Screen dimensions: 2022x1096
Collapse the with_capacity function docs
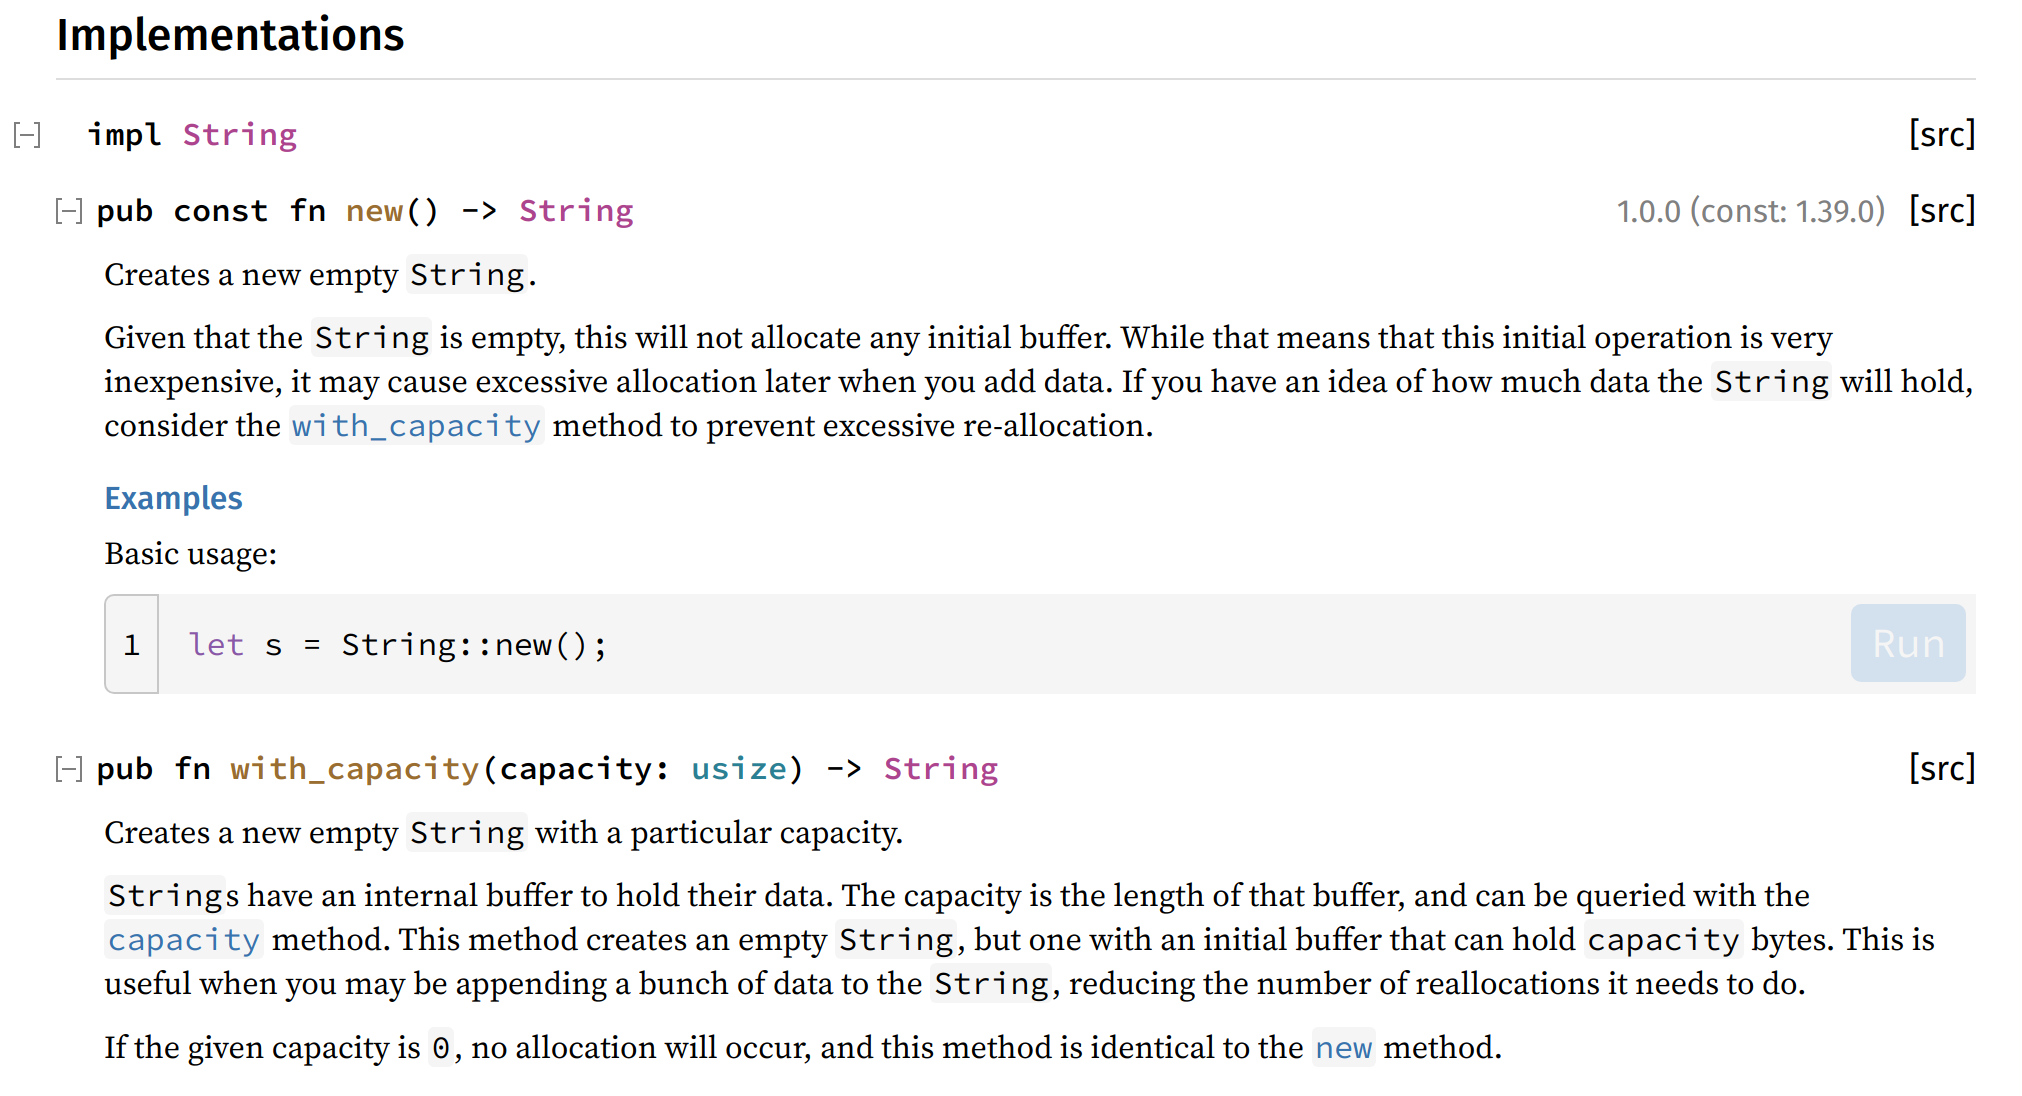coord(69,769)
